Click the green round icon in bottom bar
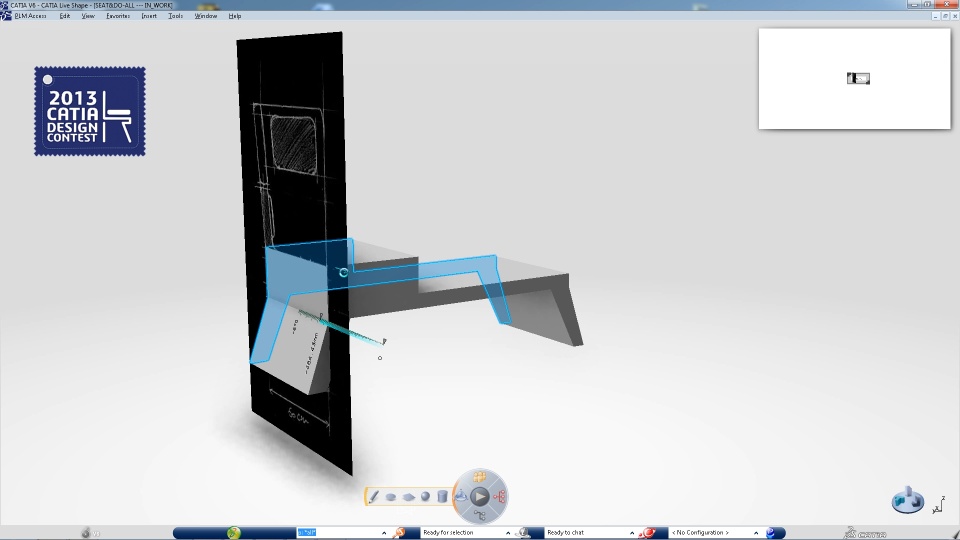 point(233,533)
